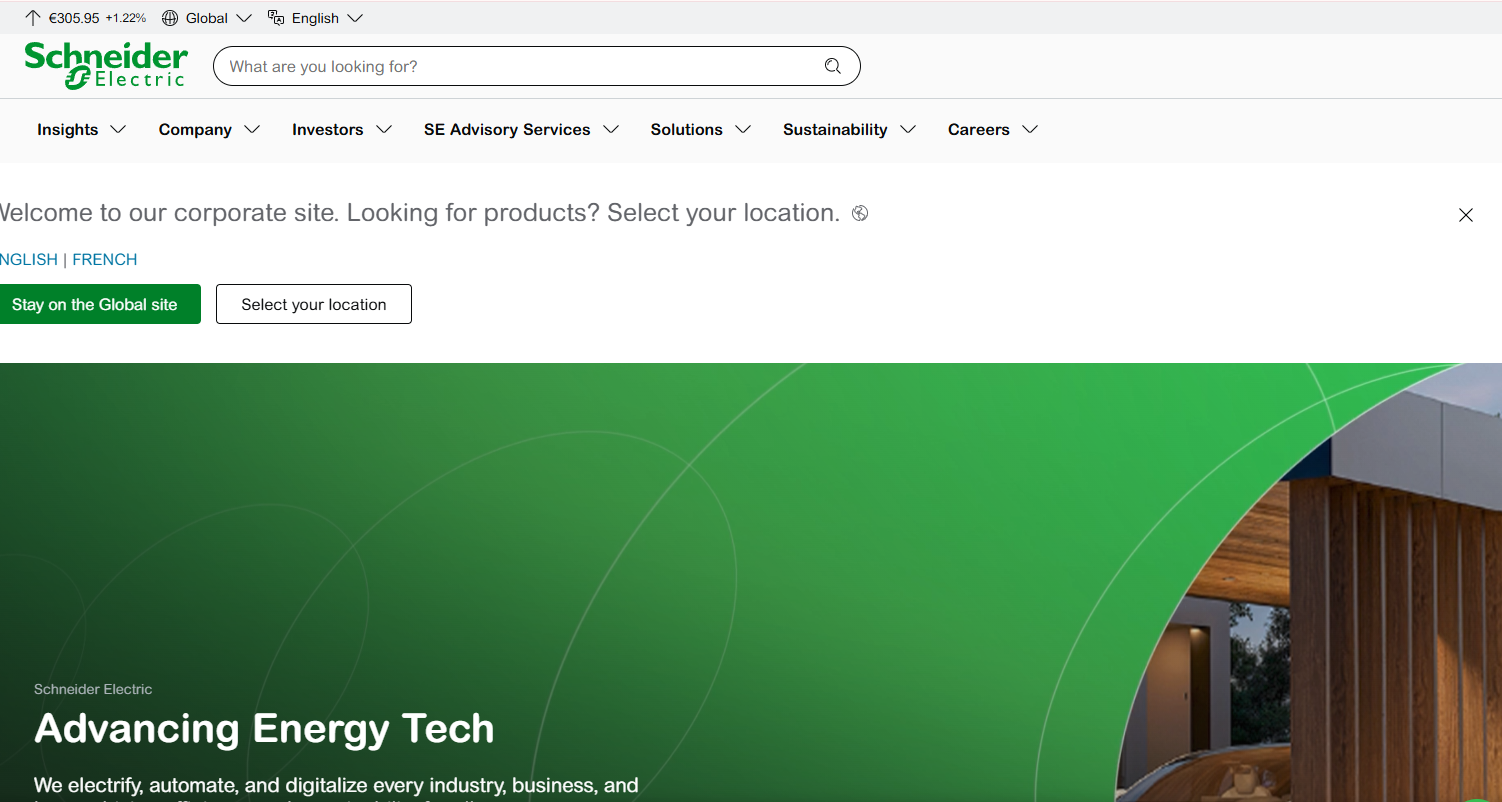Click the globe icon after 'Select your location.'
Image resolution: width=1502 pixels, height=802 pixels.
[860, 213]
